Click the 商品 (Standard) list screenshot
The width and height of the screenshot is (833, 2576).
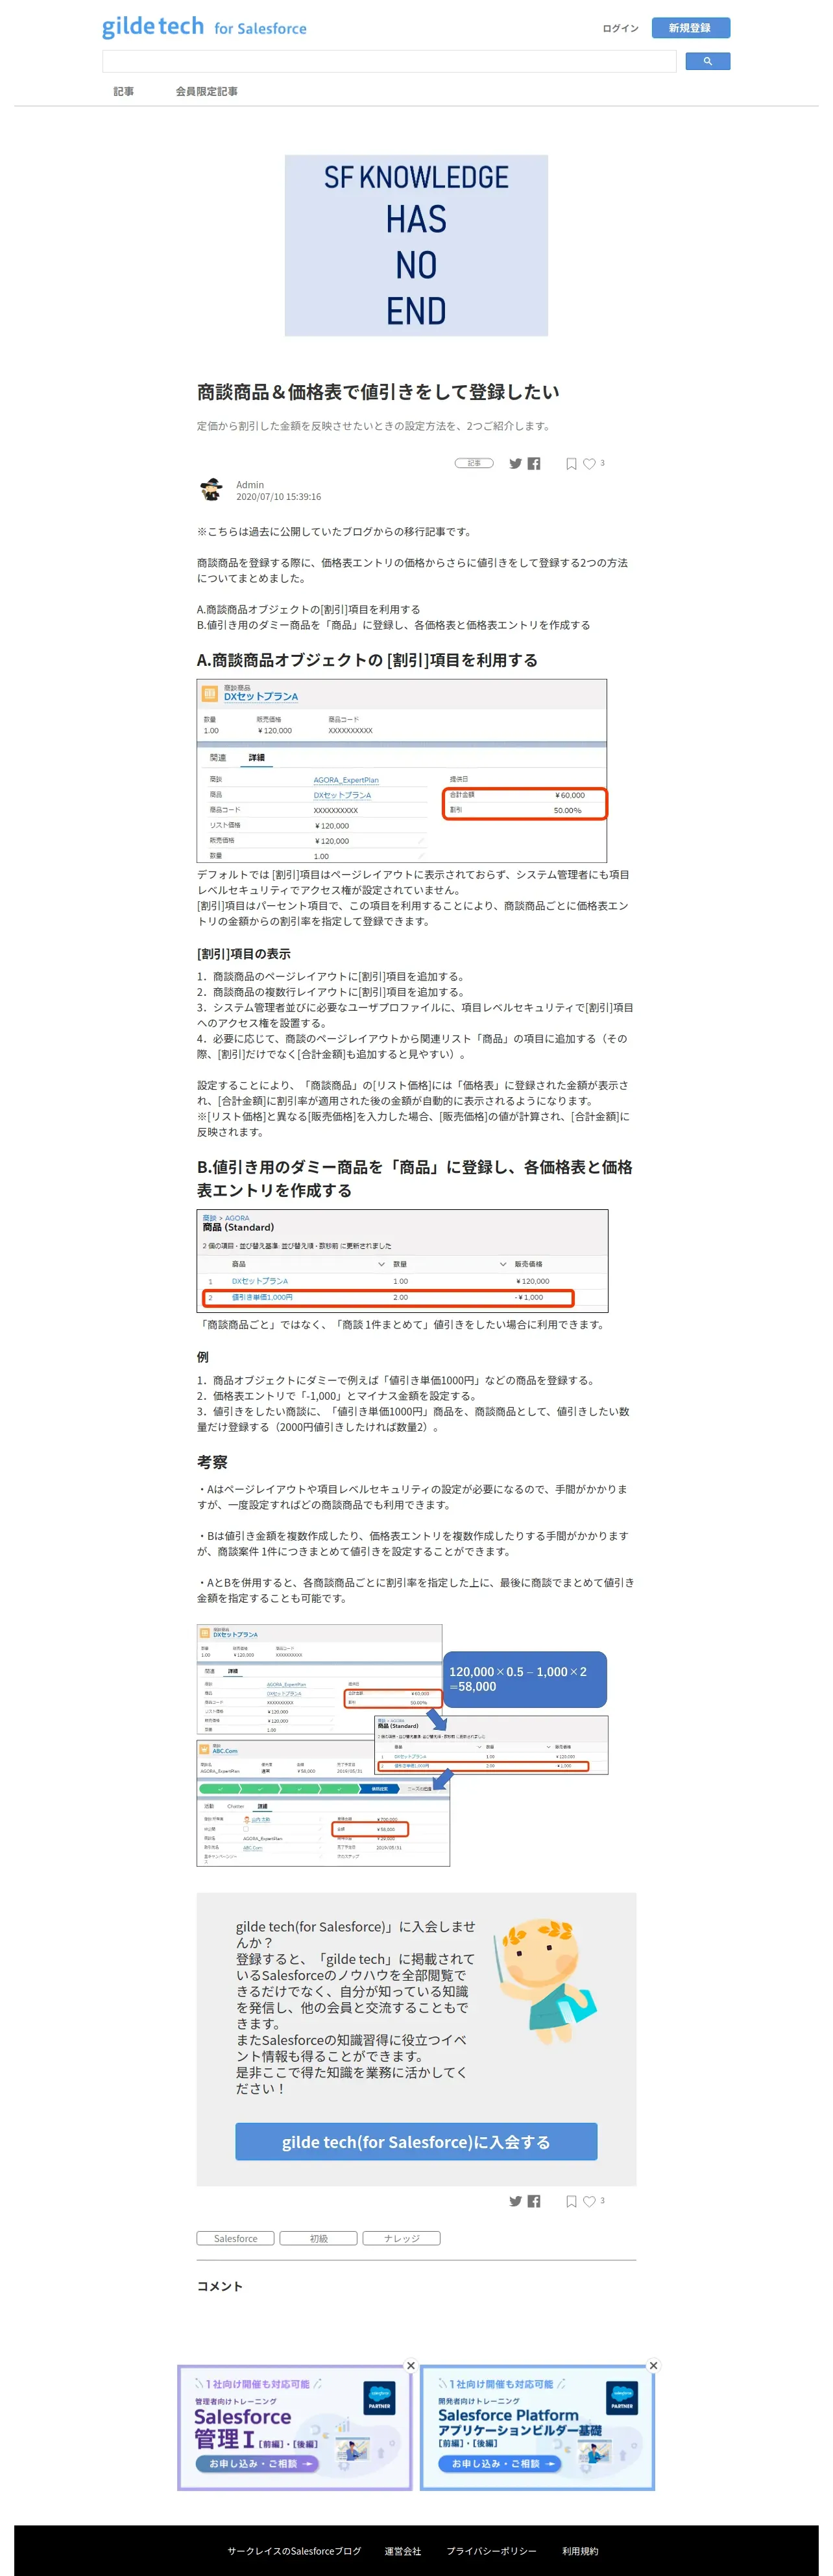click(402, 1261)
